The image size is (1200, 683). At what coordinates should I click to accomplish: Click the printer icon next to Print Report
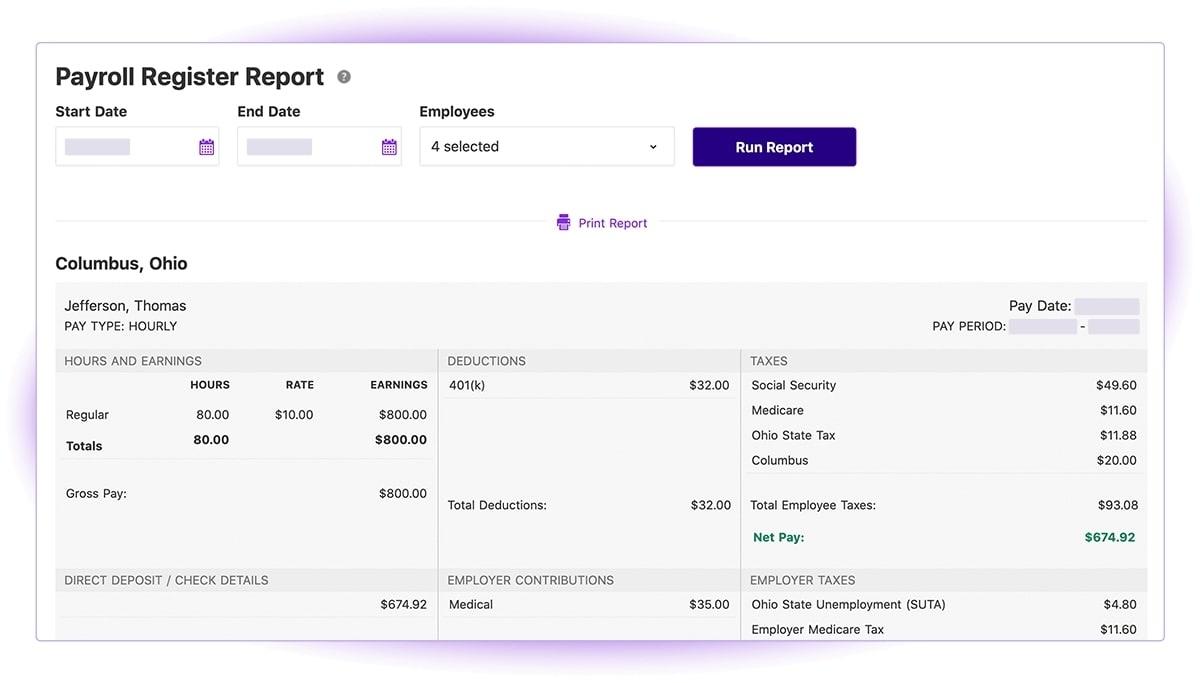(564, 223)
